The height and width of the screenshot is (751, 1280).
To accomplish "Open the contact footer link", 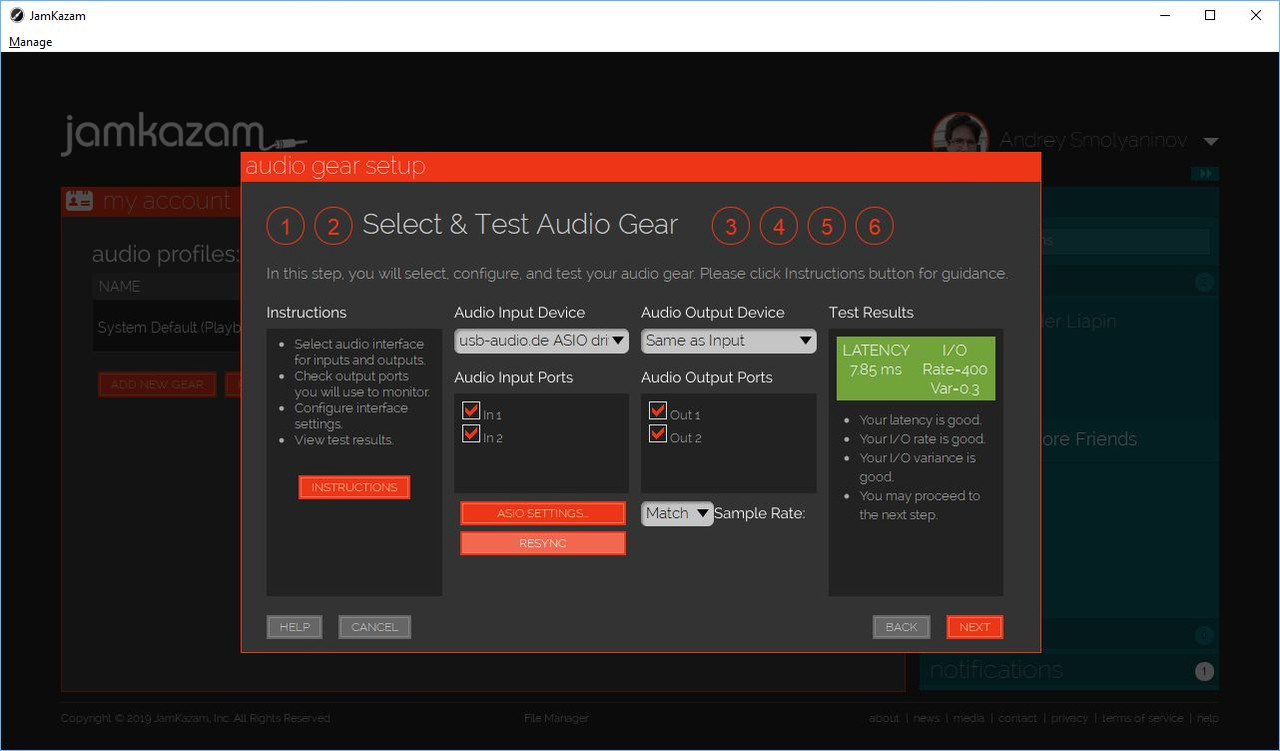I will [x=1017, y=718].
